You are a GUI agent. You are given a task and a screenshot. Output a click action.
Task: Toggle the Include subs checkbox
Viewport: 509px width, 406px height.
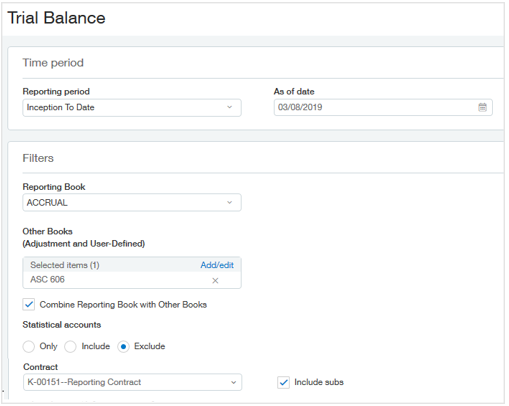283,382
